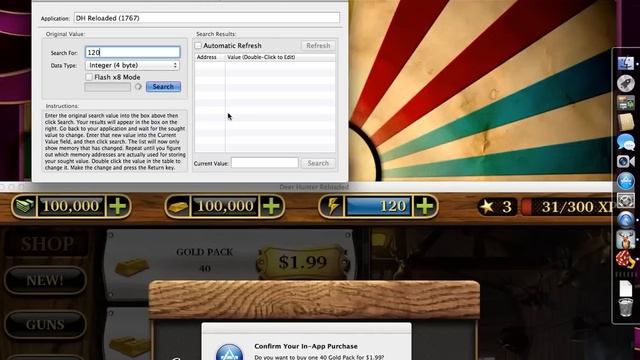Image resolution: width=640 pixels, height=360 pixels.
Task: Open Mission Control icon in the Dock
Action: point(626,102)
